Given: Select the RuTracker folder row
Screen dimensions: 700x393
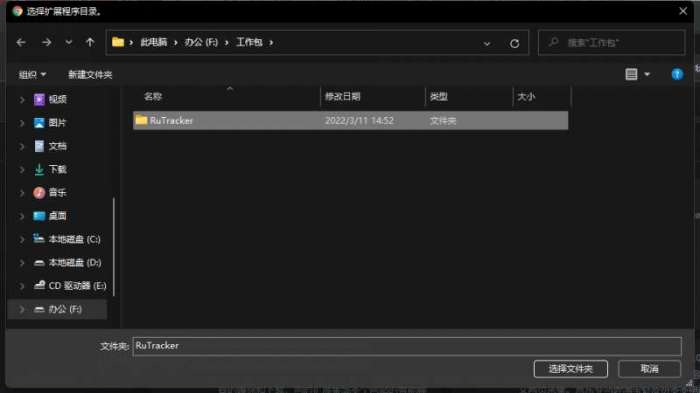Looking at the screenshot, I should (x=350, y=121).
